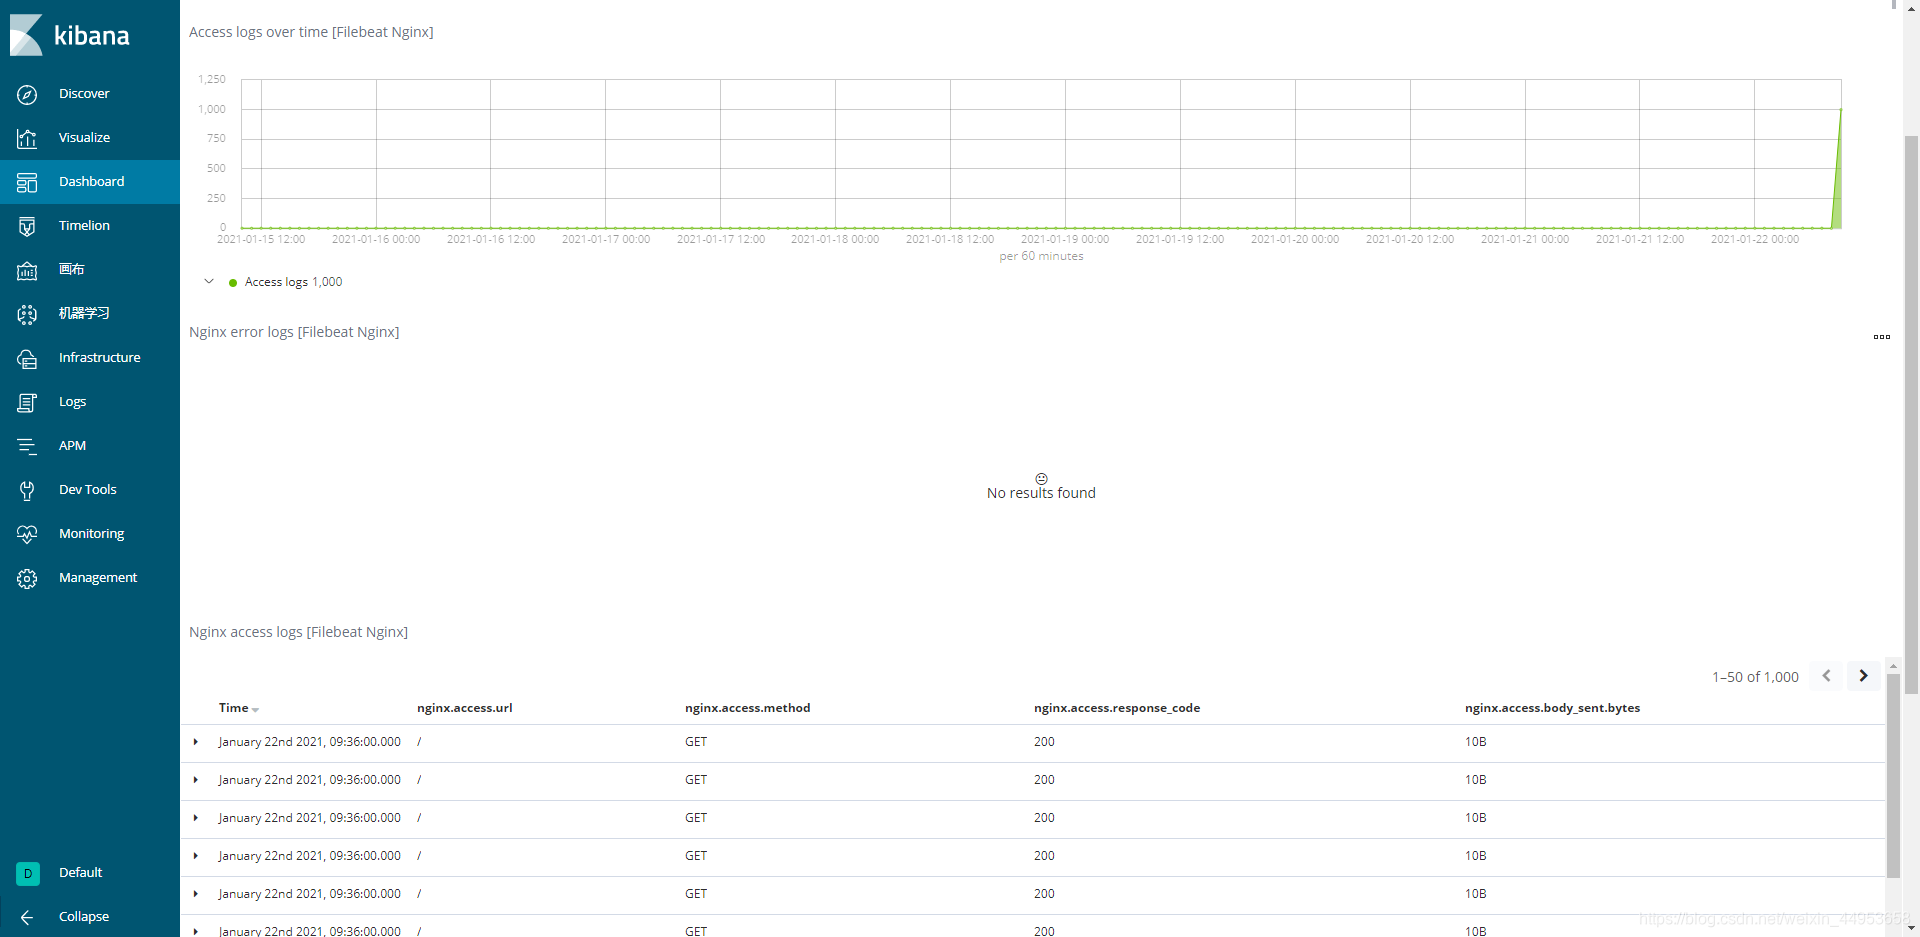Open Discover via its compass icon

point(27,94)
